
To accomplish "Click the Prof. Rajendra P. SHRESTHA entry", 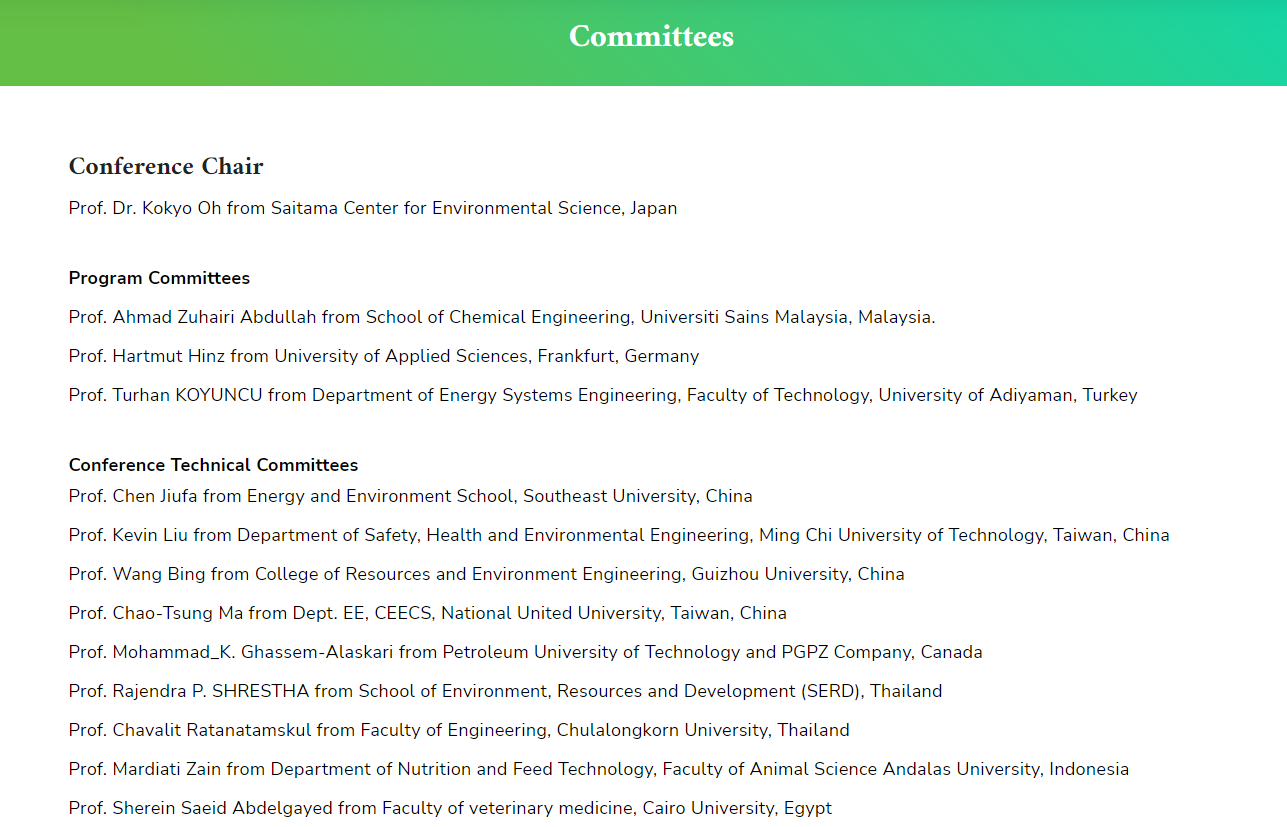I will [x=506, y=691].
